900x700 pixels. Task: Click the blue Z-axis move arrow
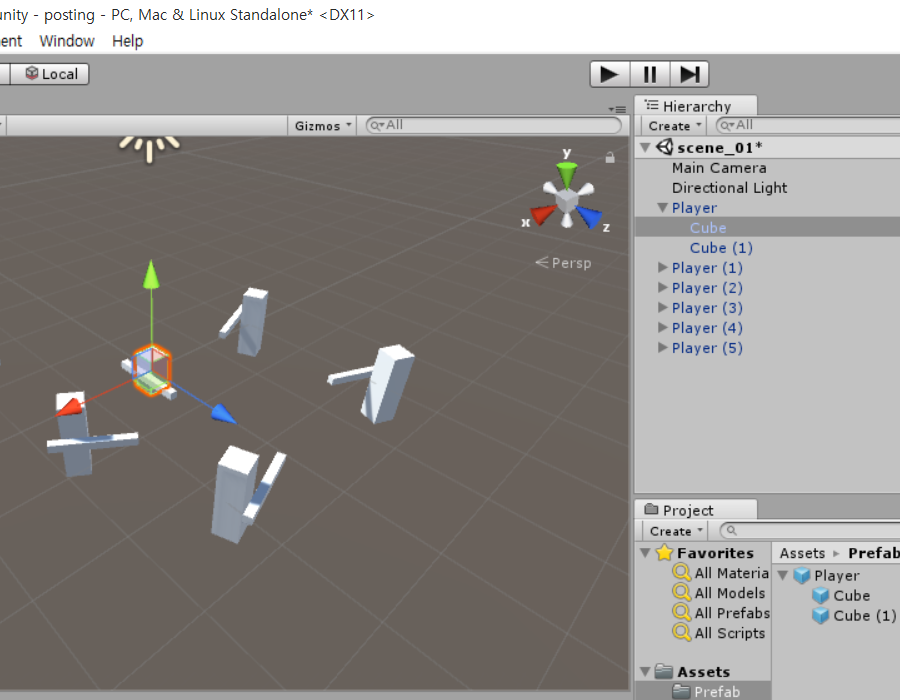click(x=223, y=414)
